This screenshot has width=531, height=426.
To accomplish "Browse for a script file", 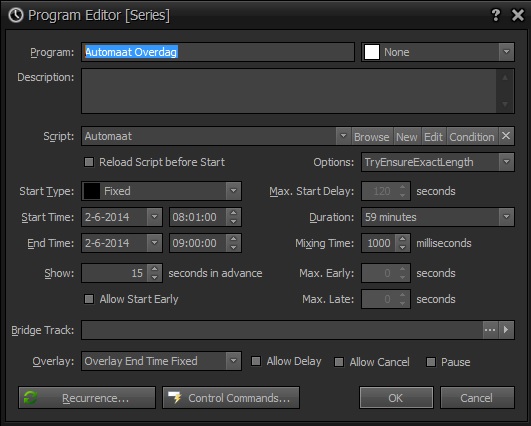I will tap(372, 136).
